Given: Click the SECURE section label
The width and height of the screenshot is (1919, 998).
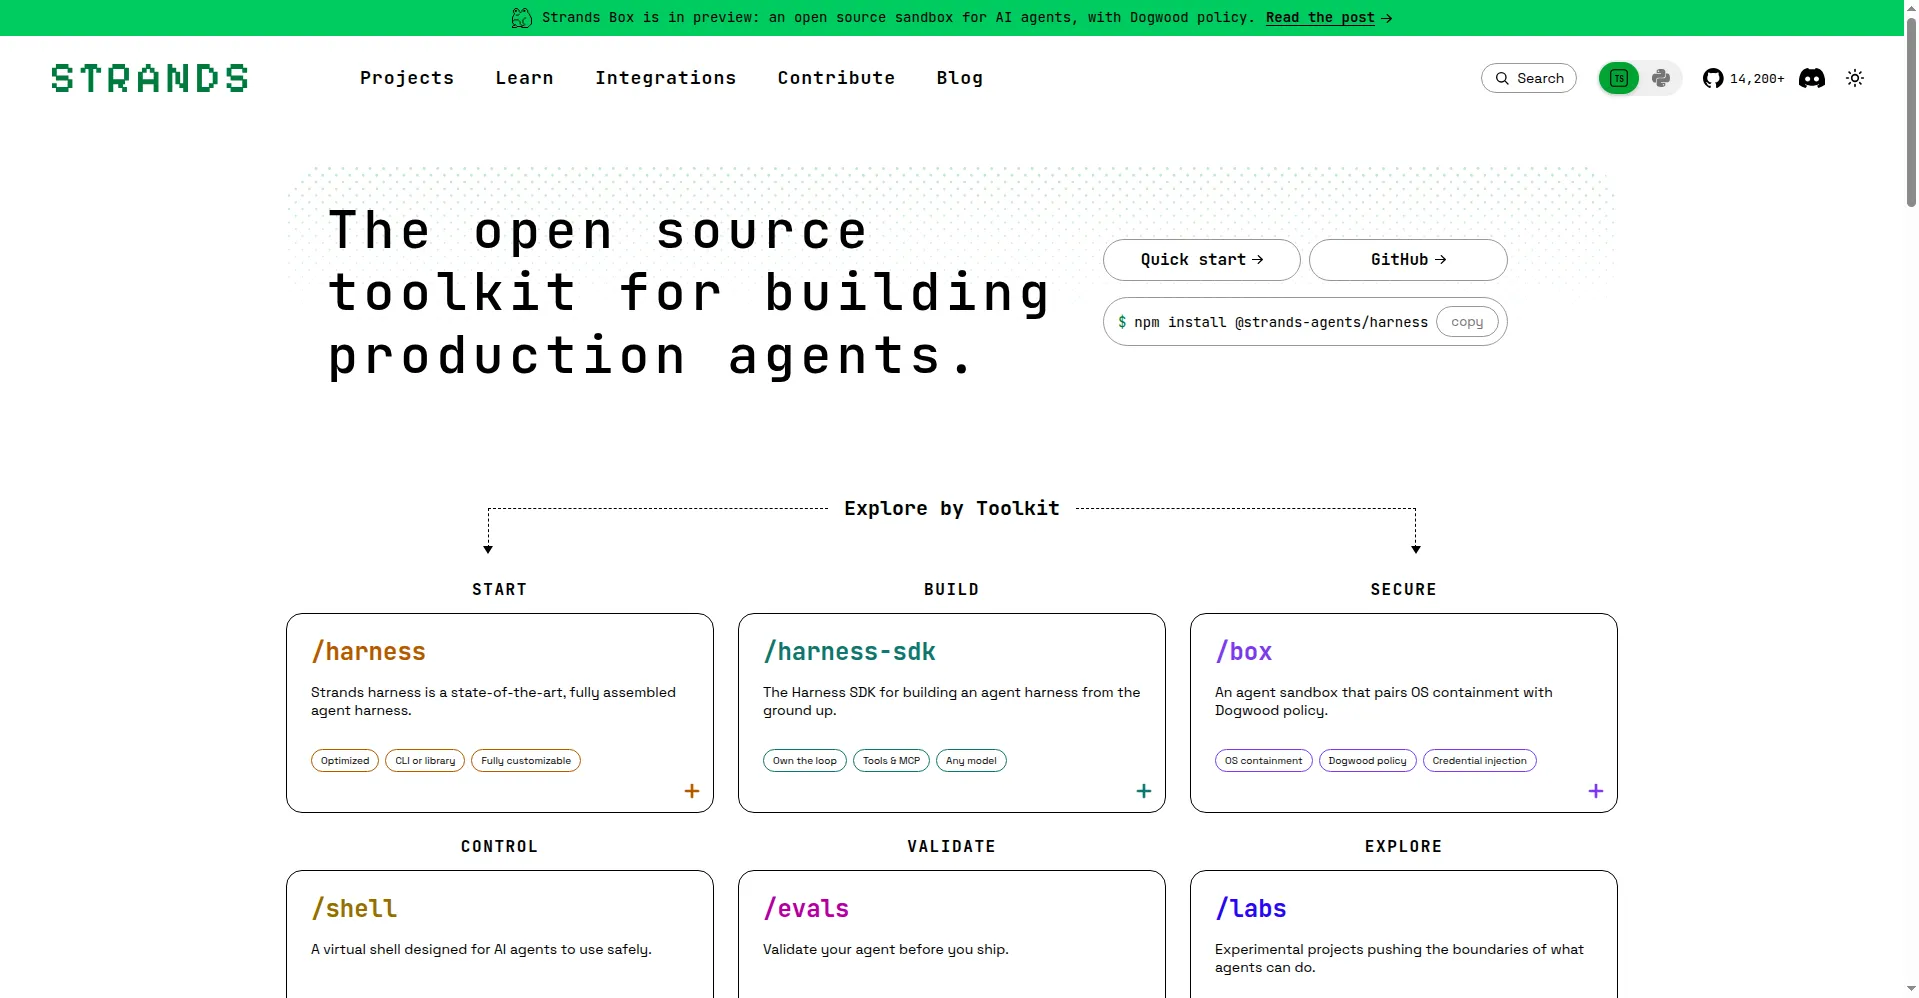Looking at the screenshot, I should pos(1404,590).
